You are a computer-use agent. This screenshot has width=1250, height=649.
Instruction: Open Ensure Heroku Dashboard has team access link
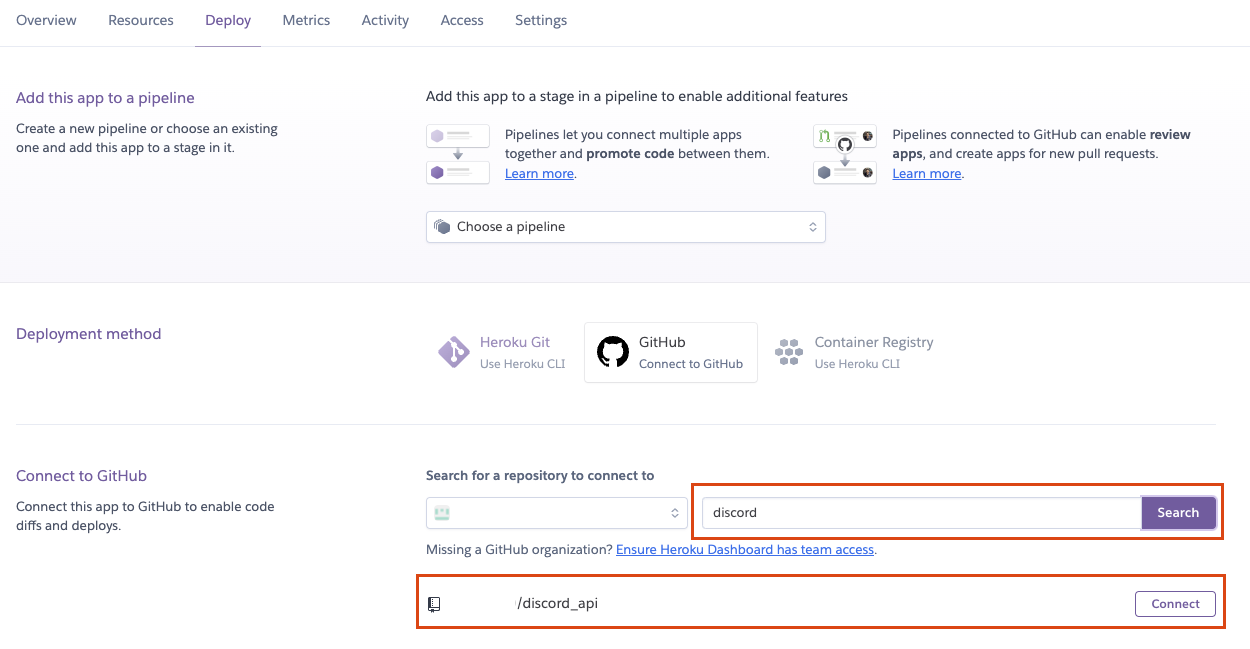745,550
